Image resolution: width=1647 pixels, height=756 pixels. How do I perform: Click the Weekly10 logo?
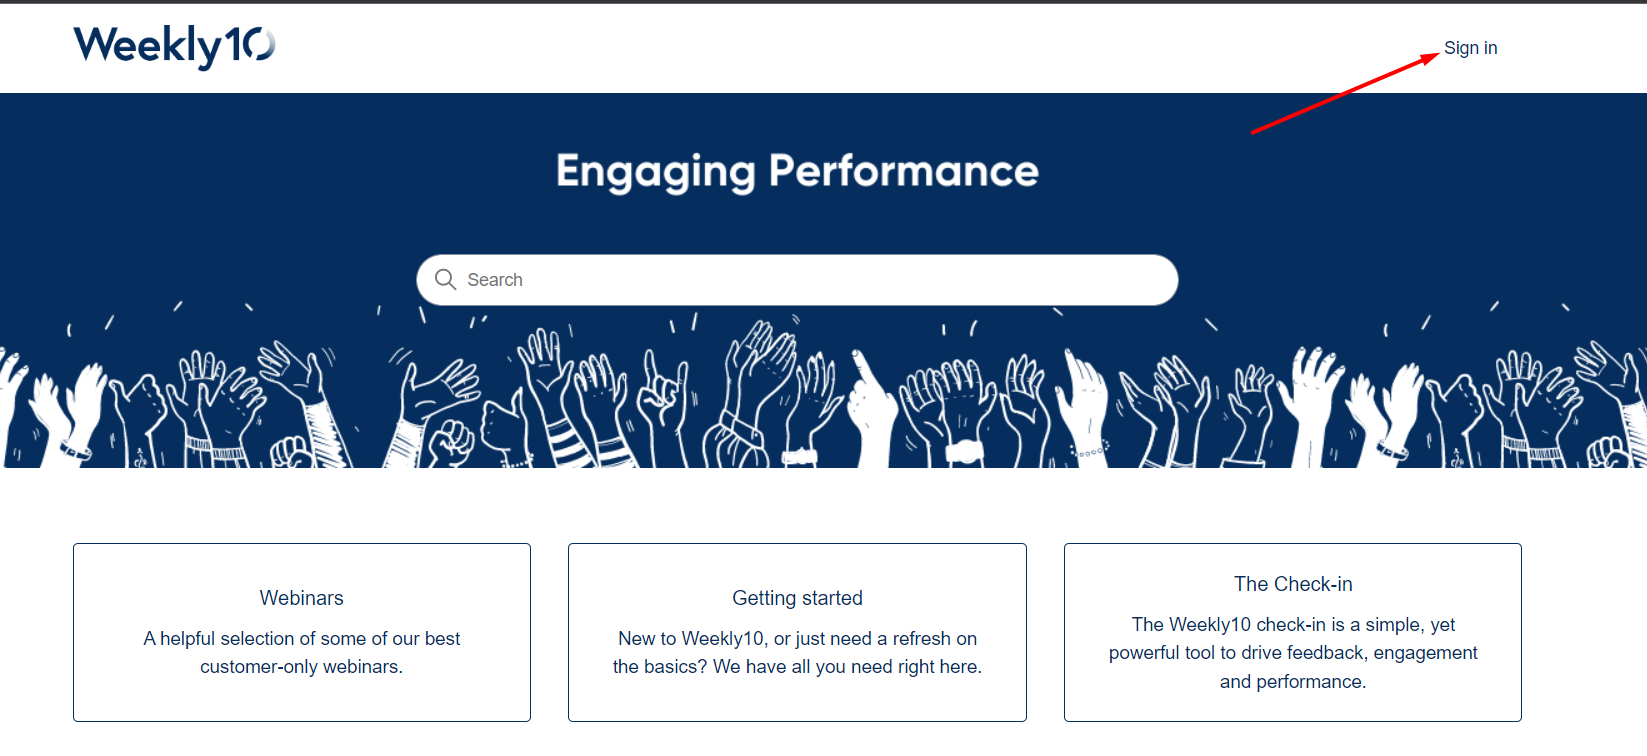(174, 46)
